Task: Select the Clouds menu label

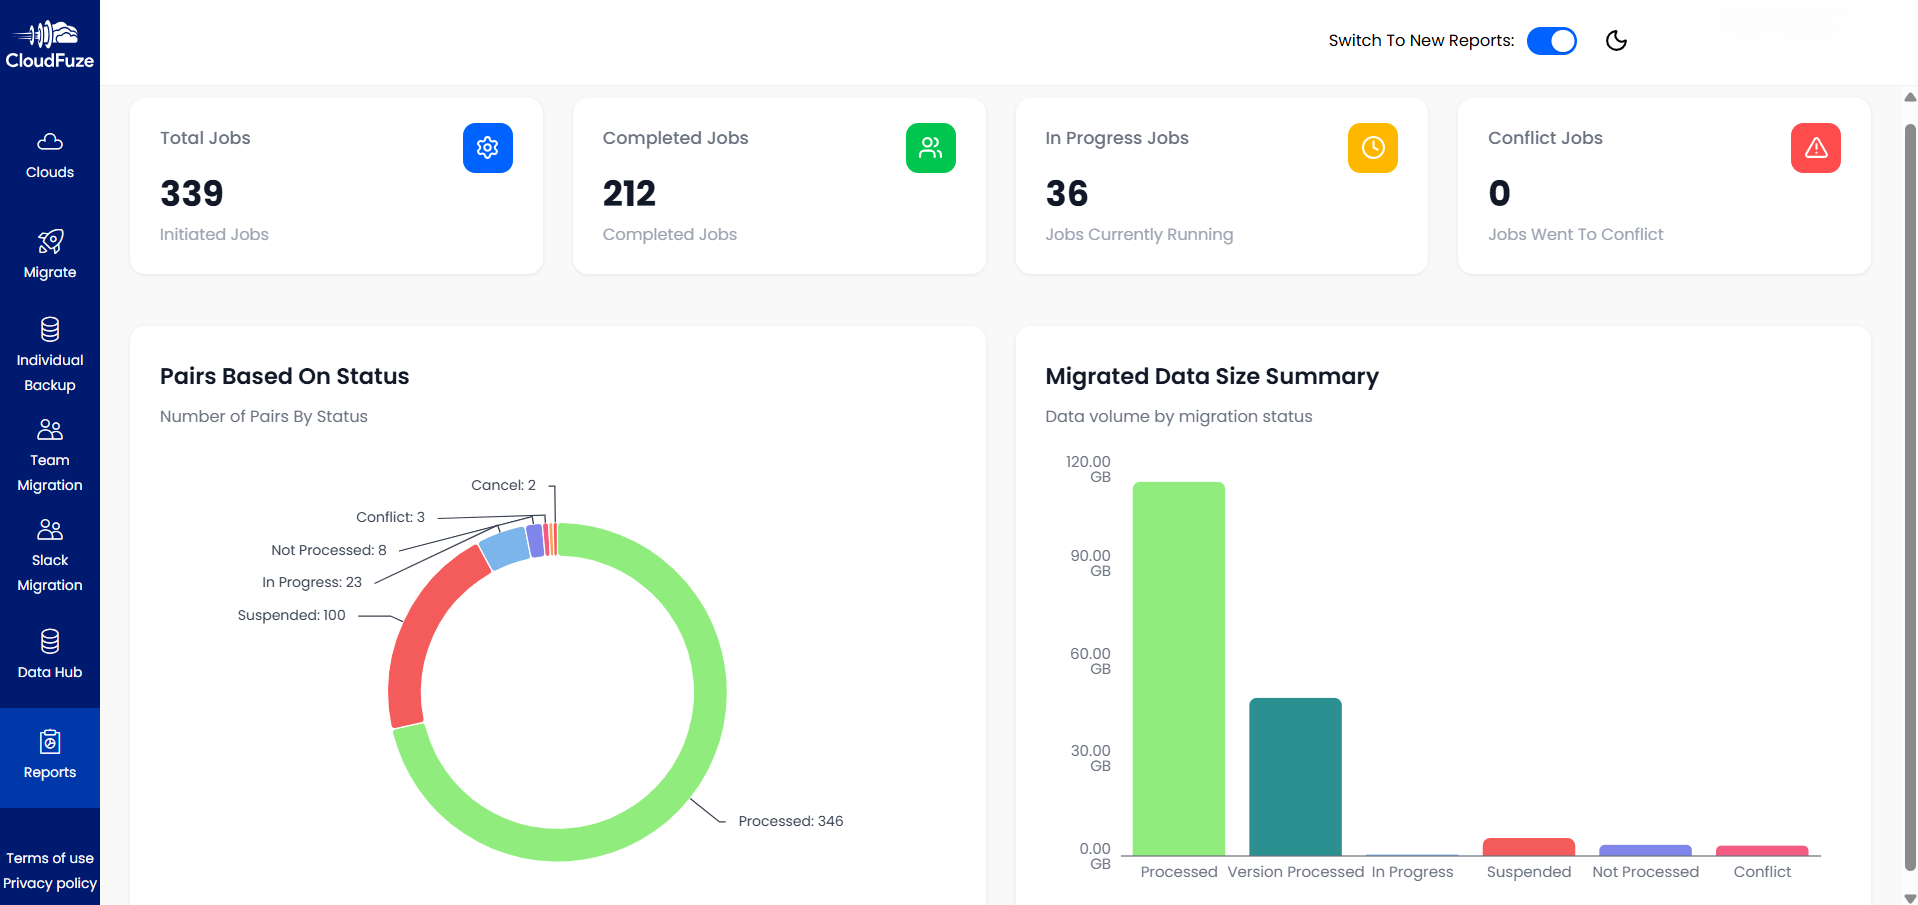Action: pyautogui.click(x=50, y=172)
